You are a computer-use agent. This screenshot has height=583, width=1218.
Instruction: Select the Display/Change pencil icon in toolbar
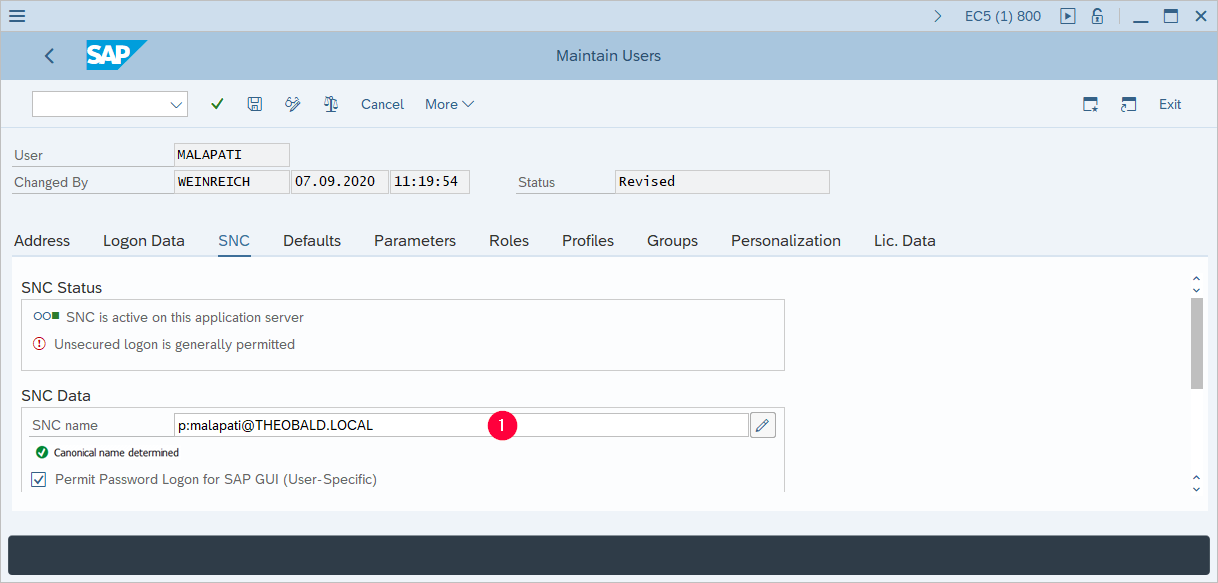click(x=292, y=104)
